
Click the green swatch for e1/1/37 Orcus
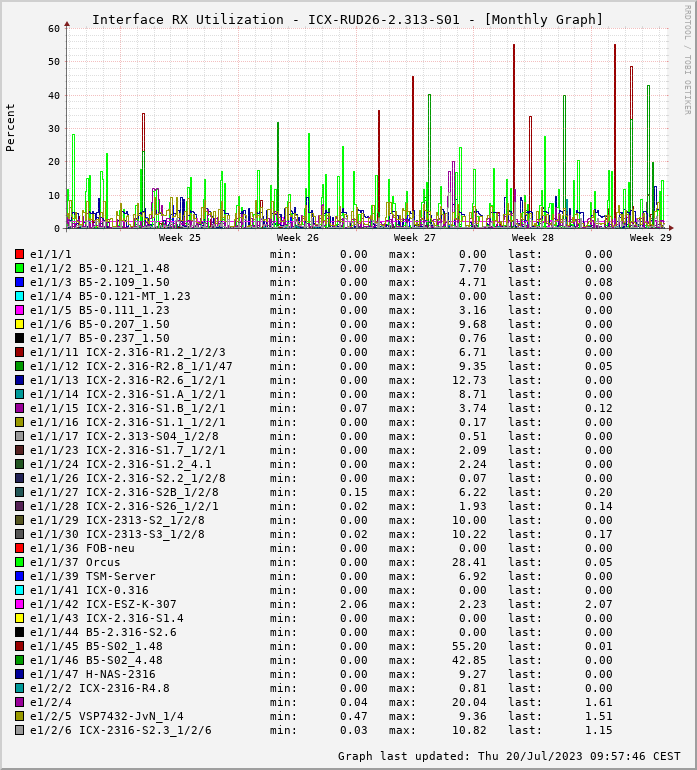[x=19, y=562]
